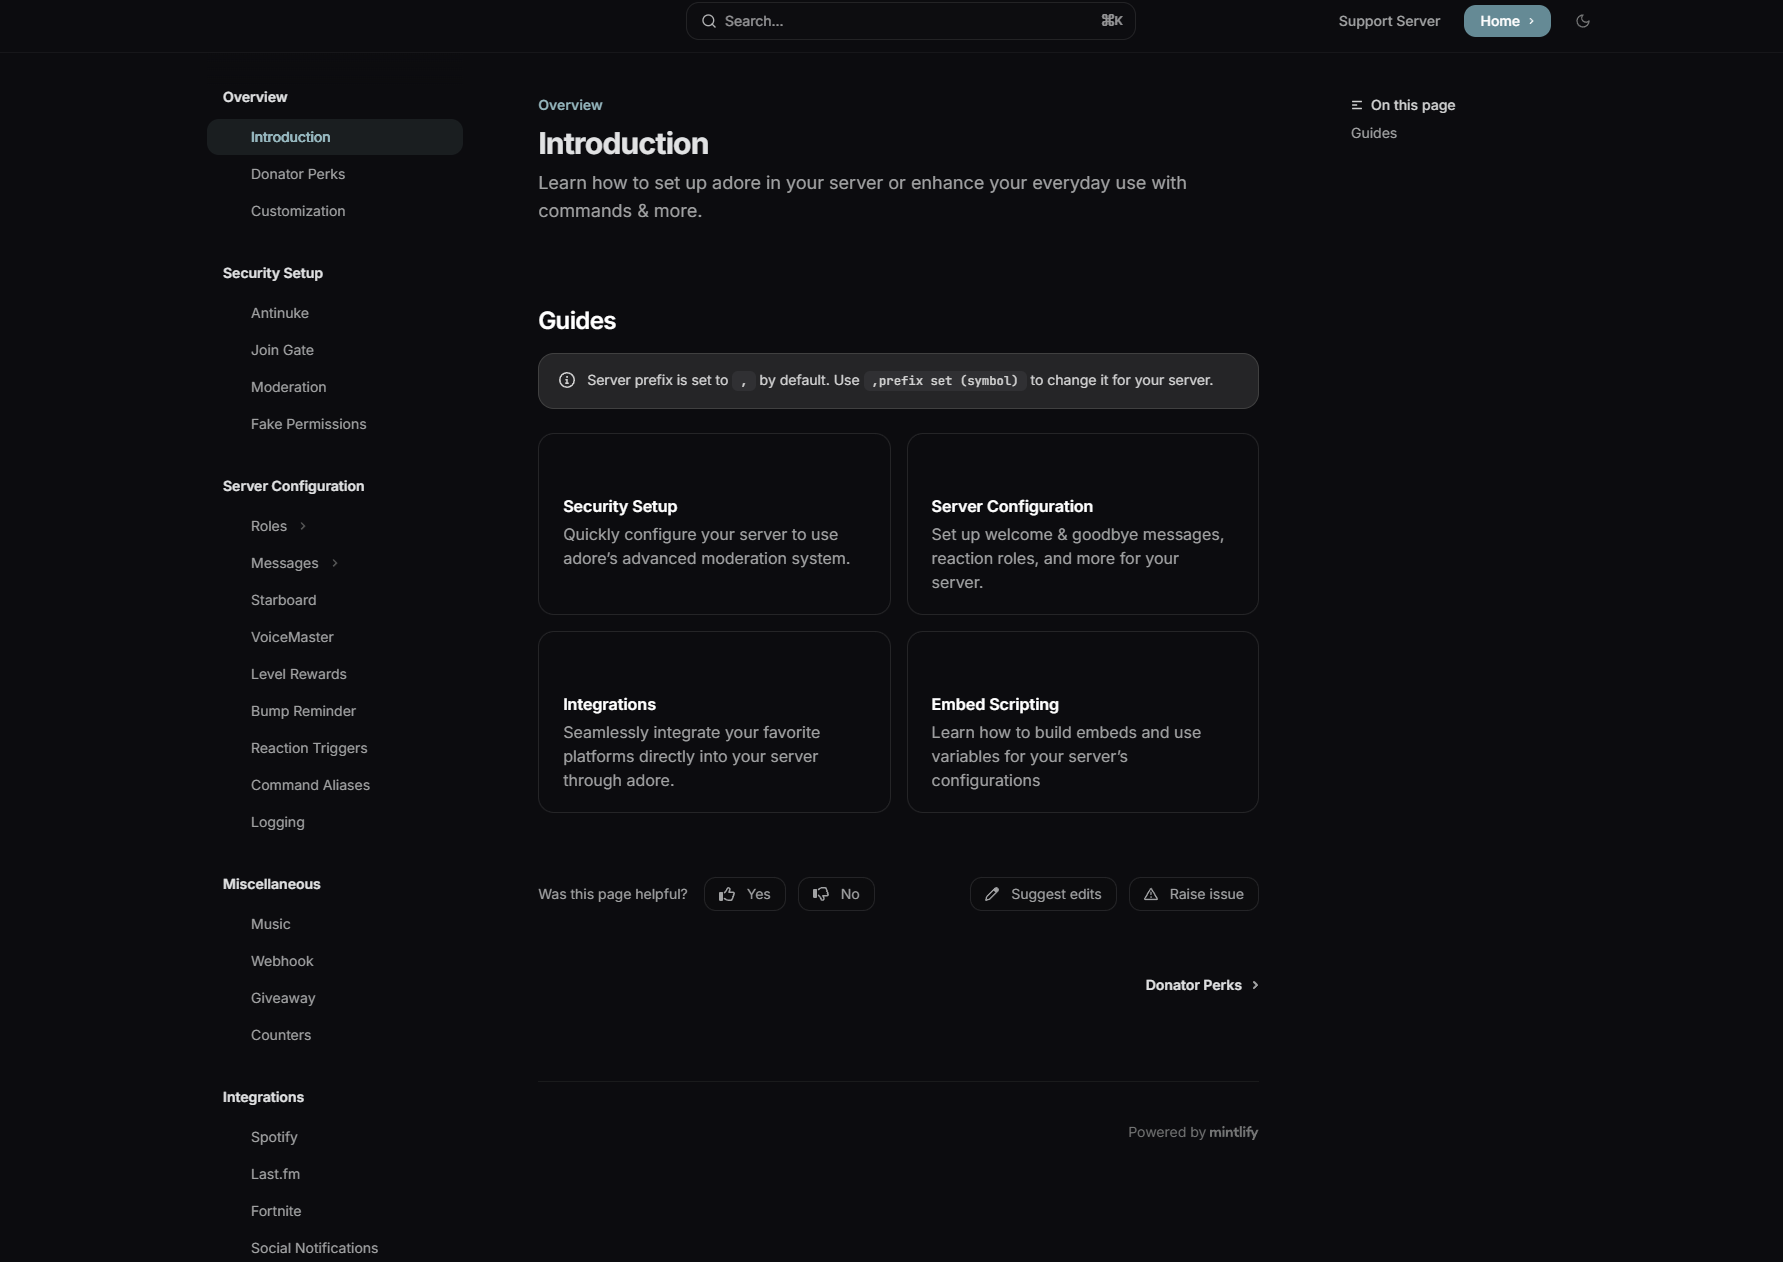This screenshot has height=1262, width=1783.
Task: Open Counters sidebar page
Action: point(335,1035)
